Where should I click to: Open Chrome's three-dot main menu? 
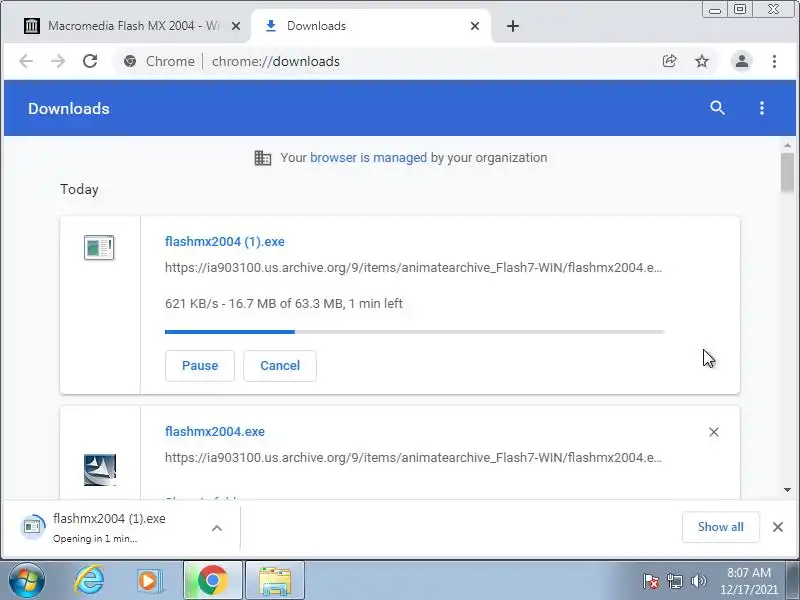[x=774, y=61]
